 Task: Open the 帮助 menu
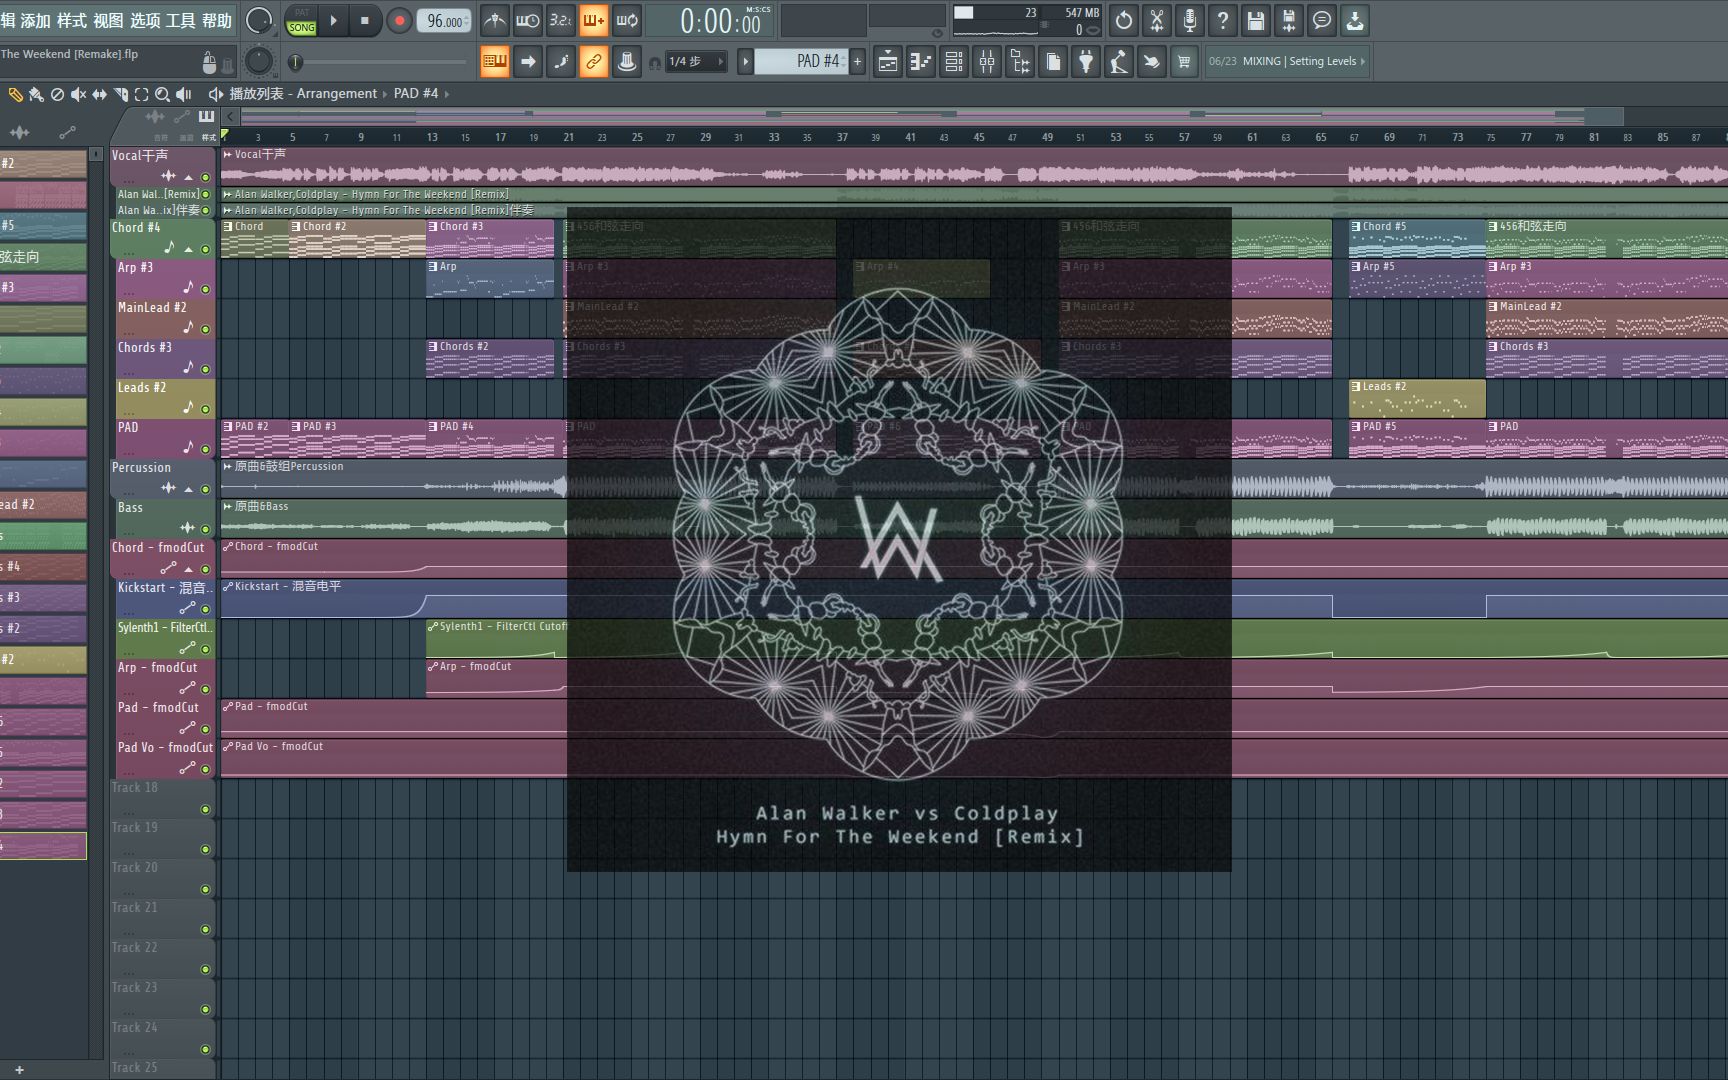pos(217,20)
